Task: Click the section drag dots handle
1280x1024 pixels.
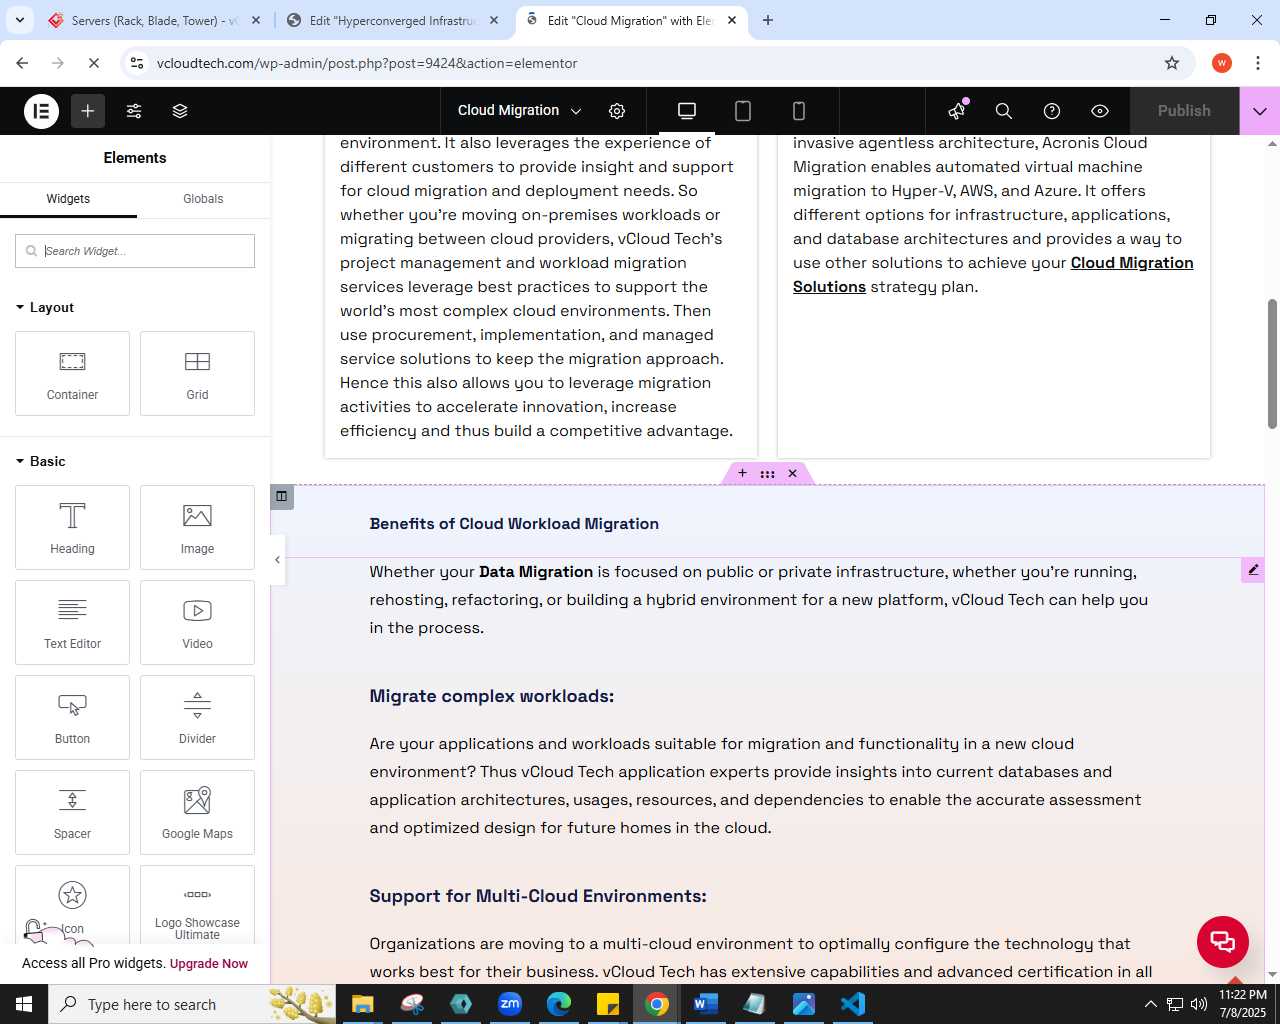Action: click(x=767, y=474)
